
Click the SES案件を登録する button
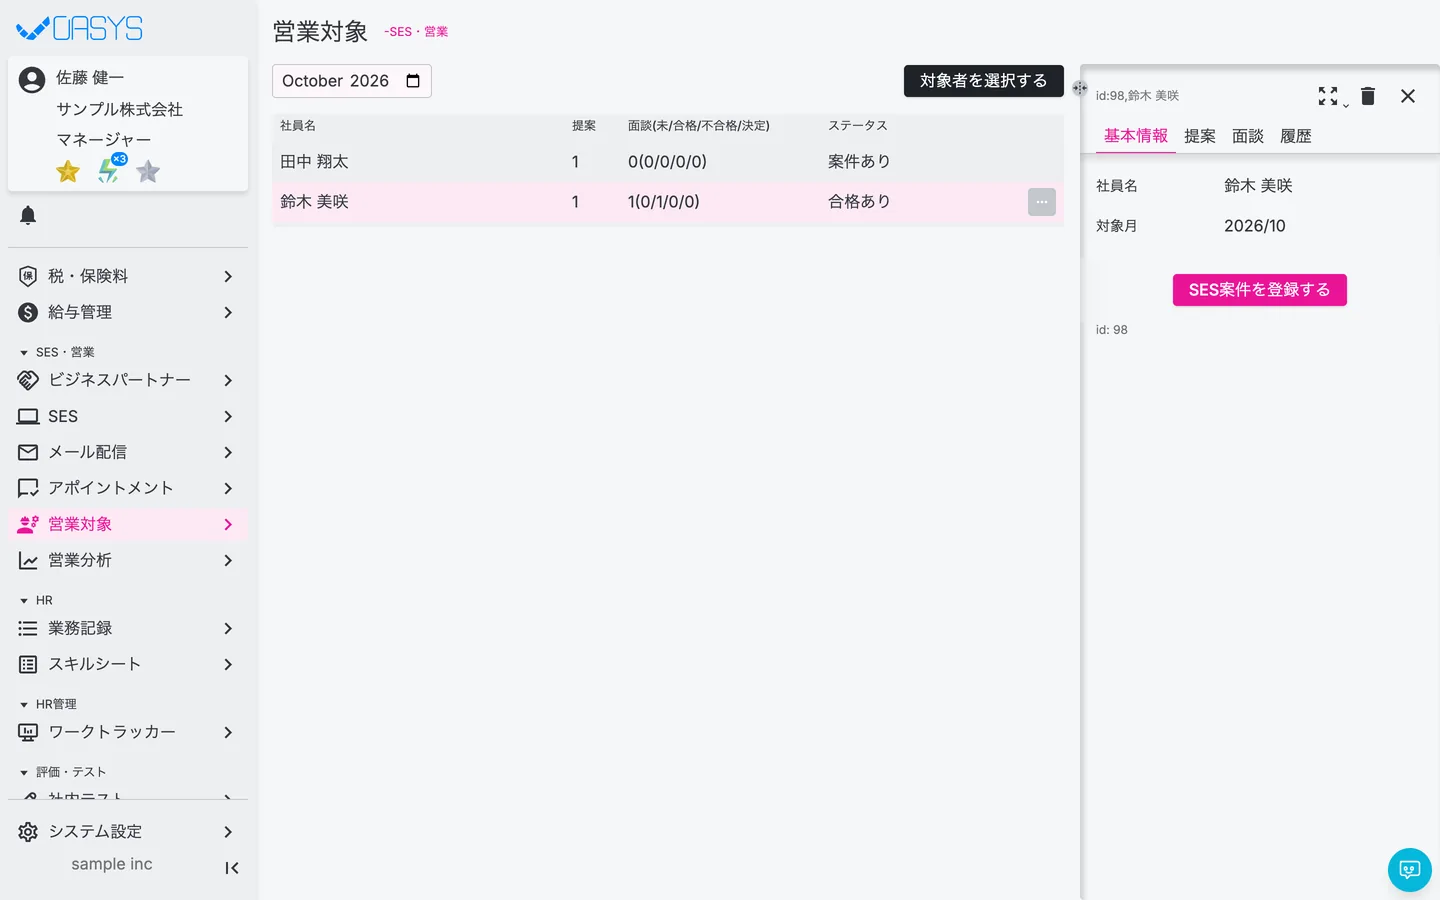click(x=1260, y=290)
